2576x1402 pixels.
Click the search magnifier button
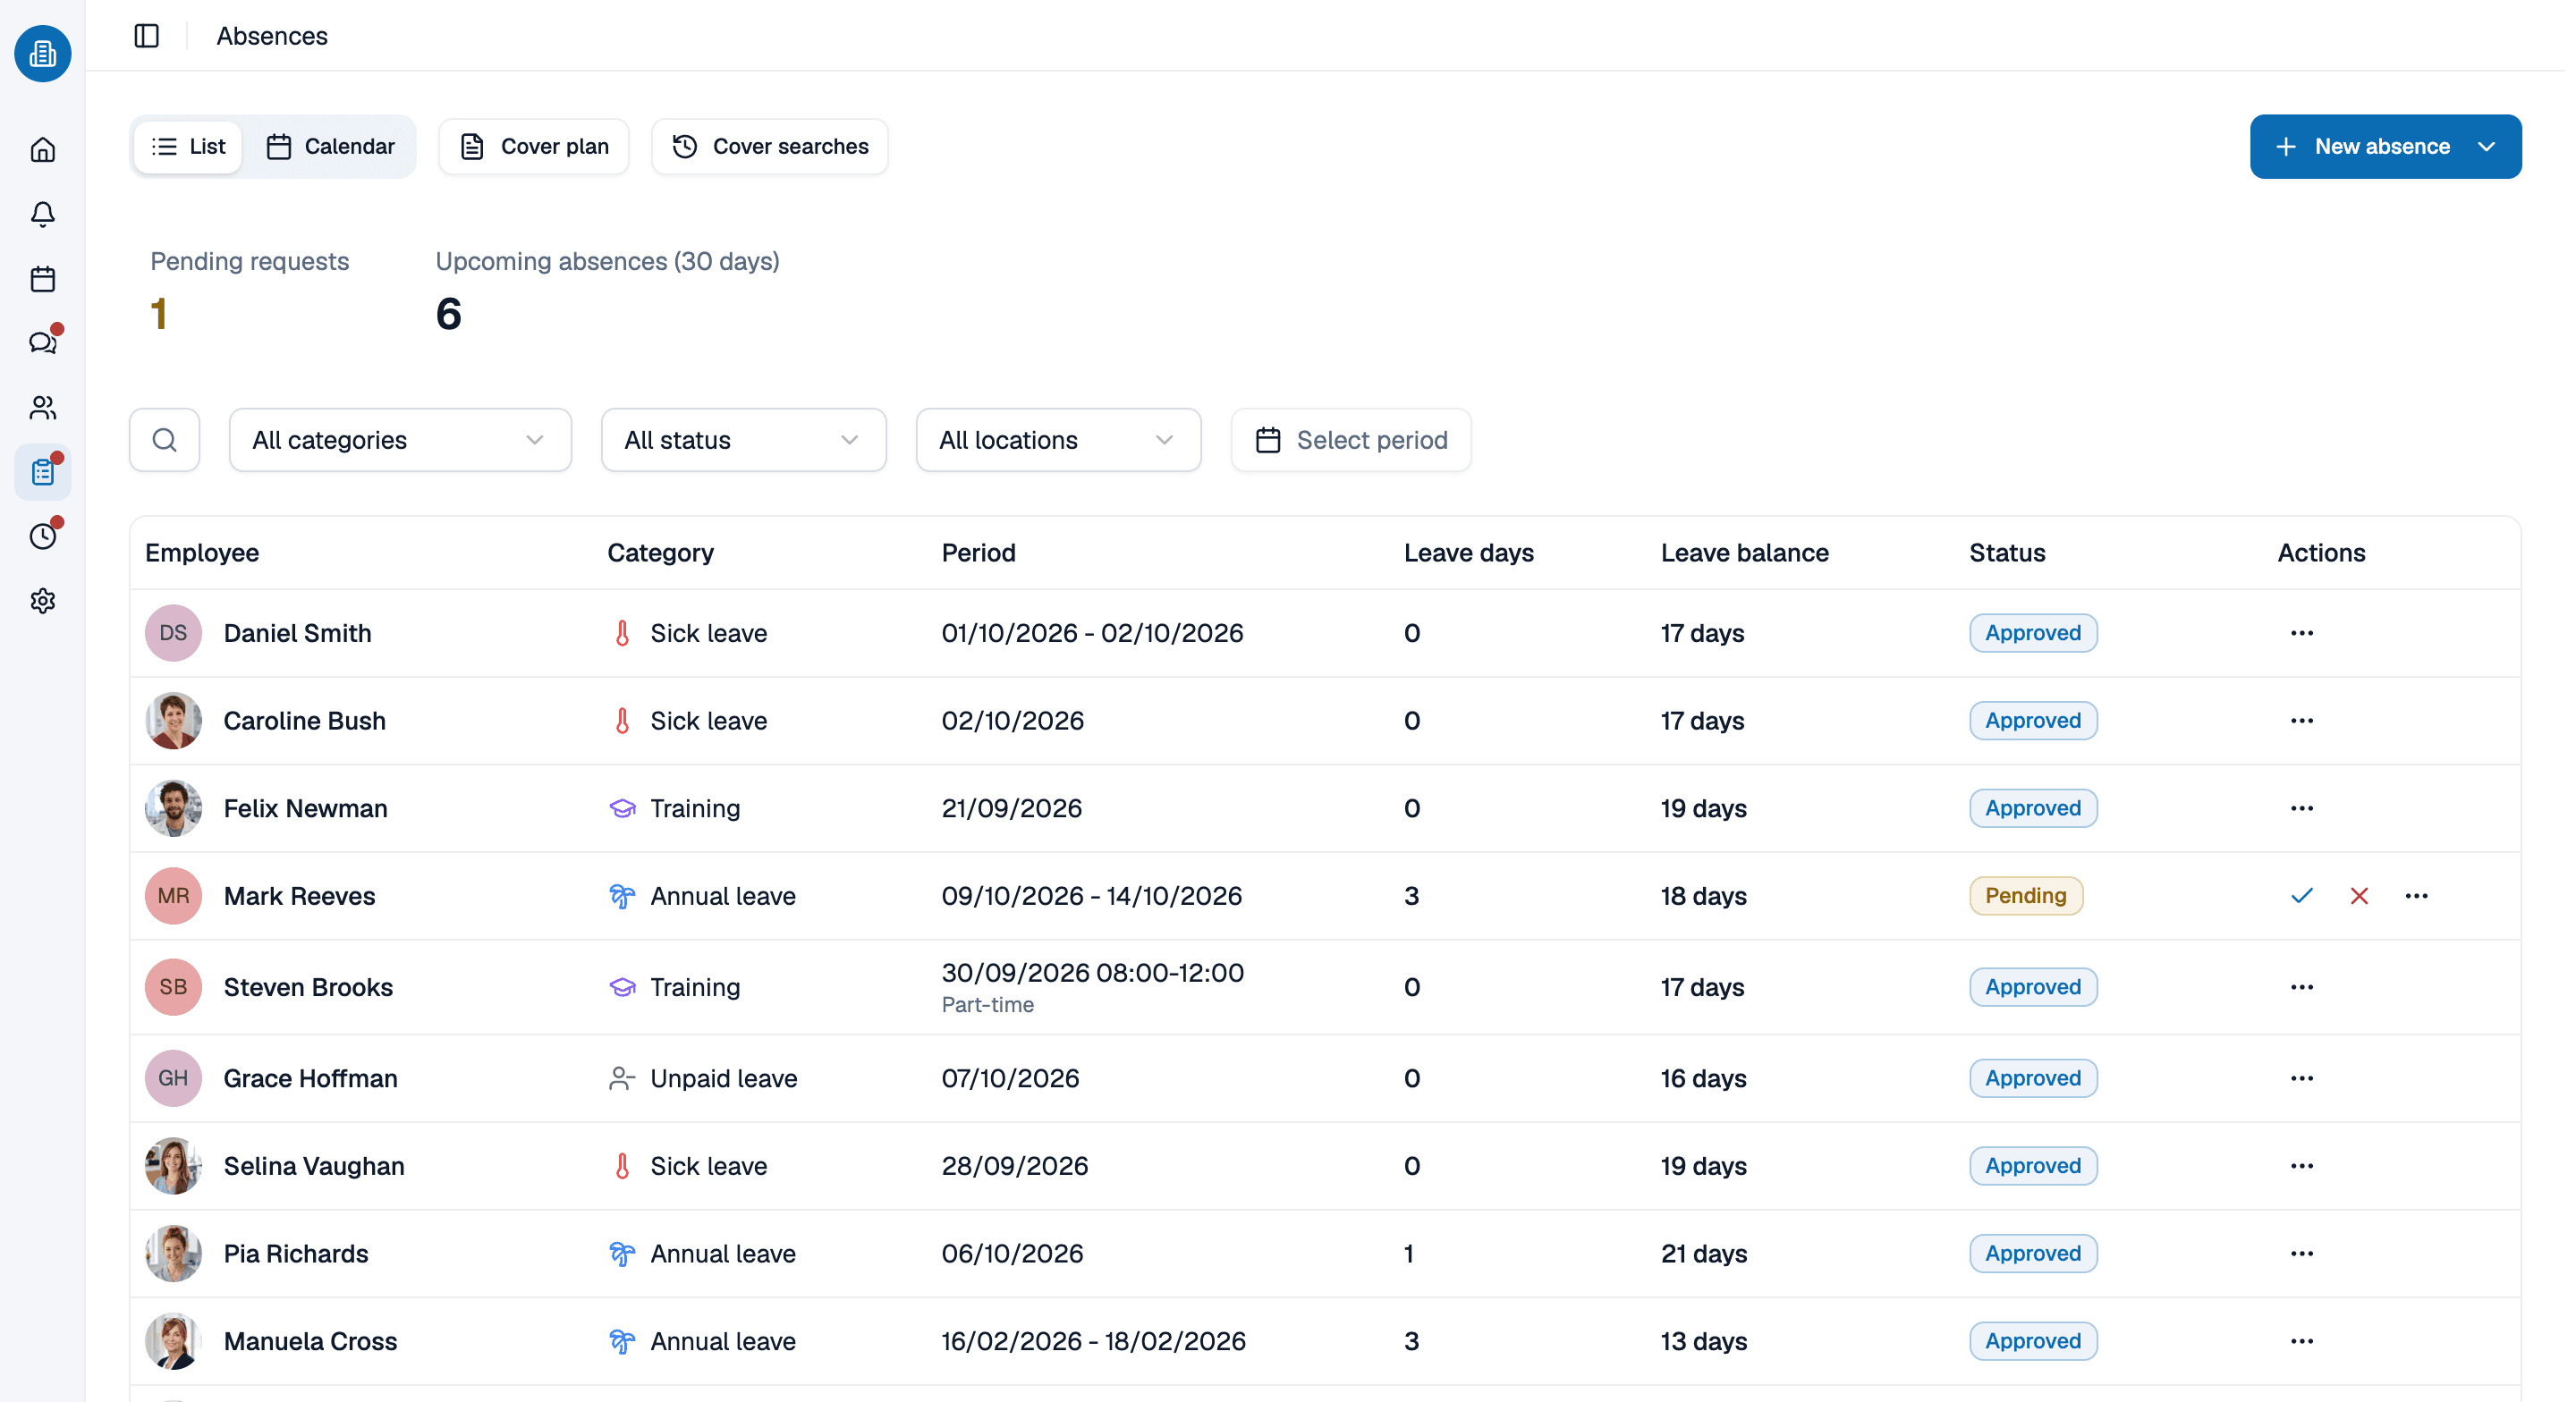(x=165, y=440)
